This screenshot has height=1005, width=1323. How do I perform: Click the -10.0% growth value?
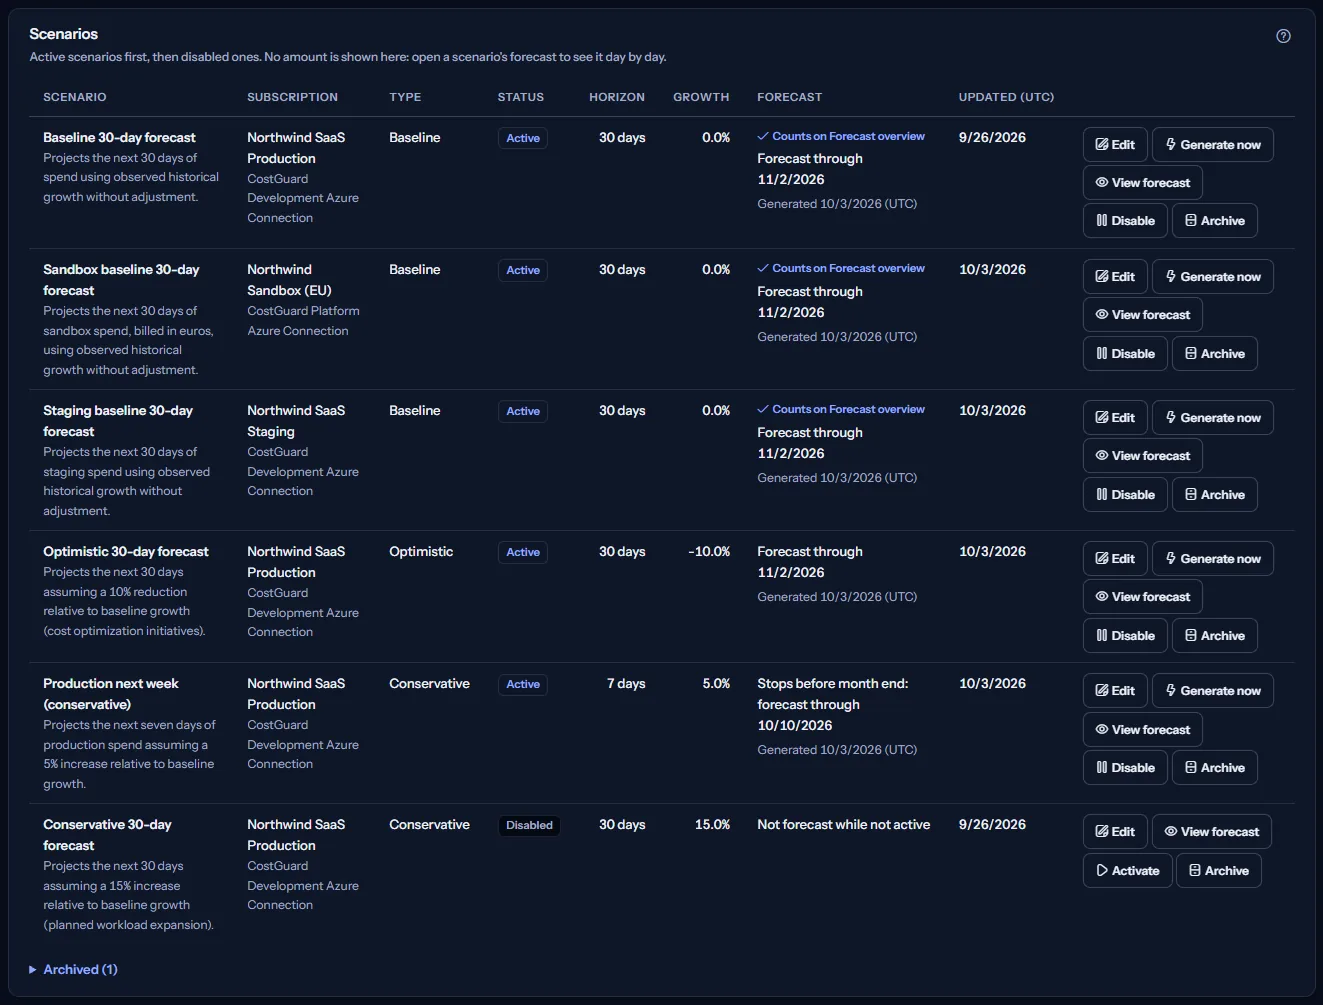point(709,552)
